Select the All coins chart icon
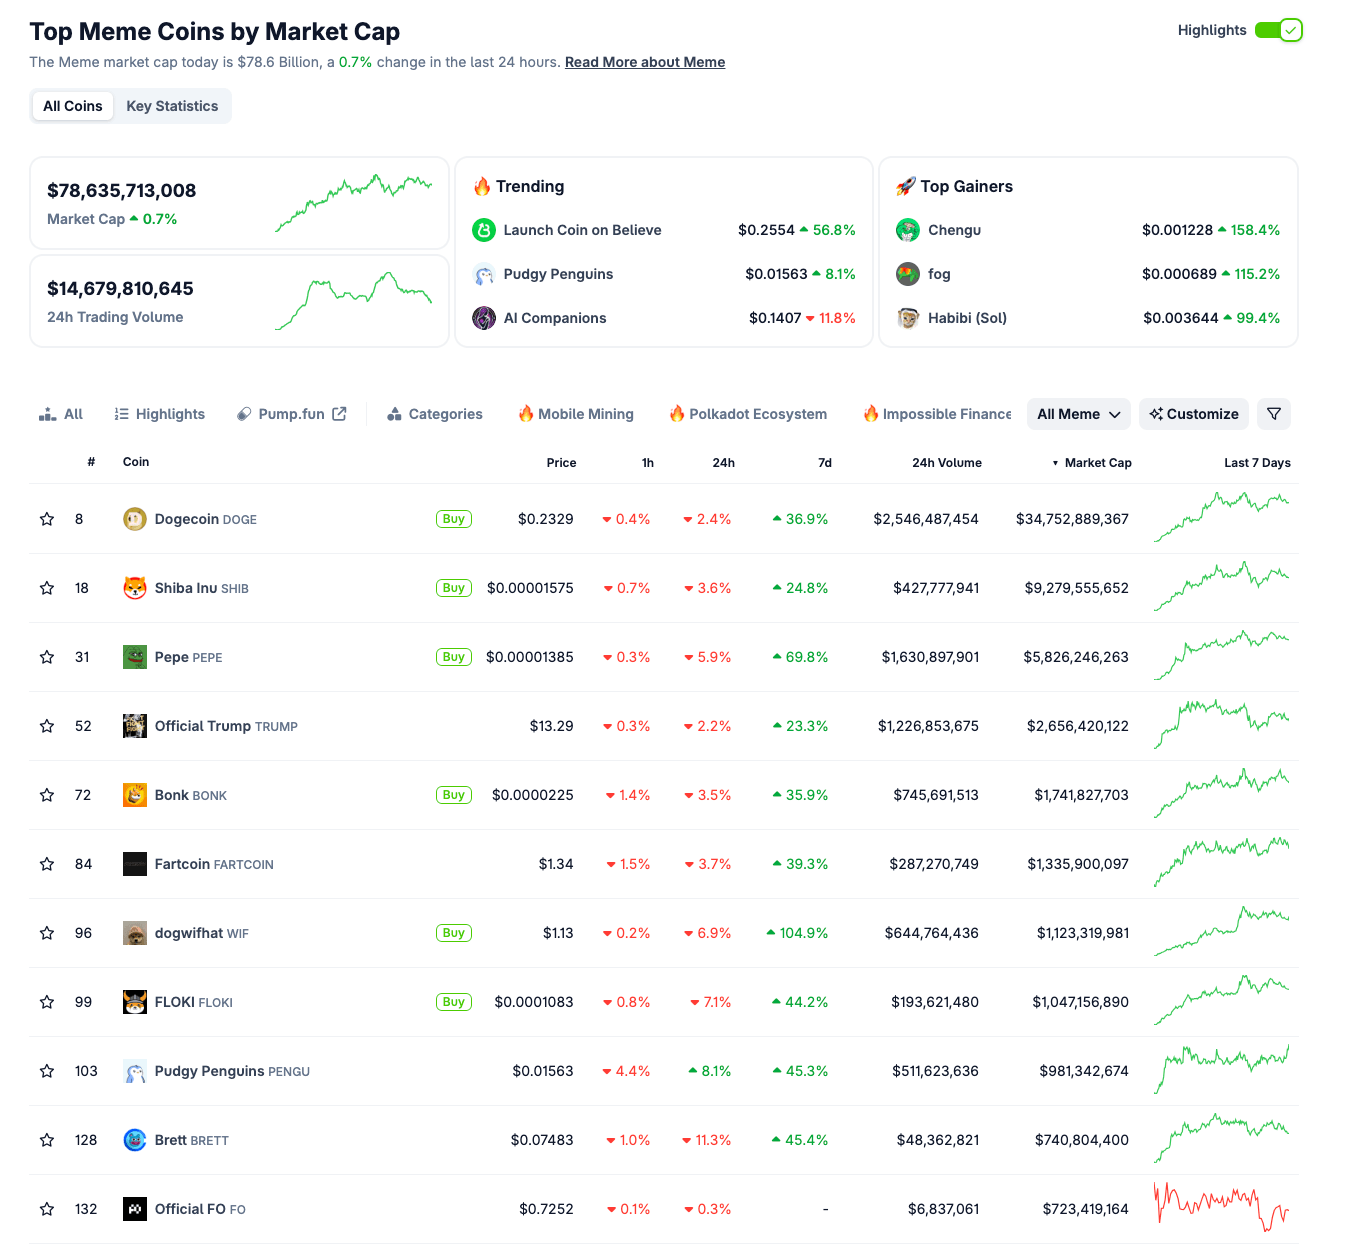This screenshot has width=1356, height=1248. [x=47, y=413]
